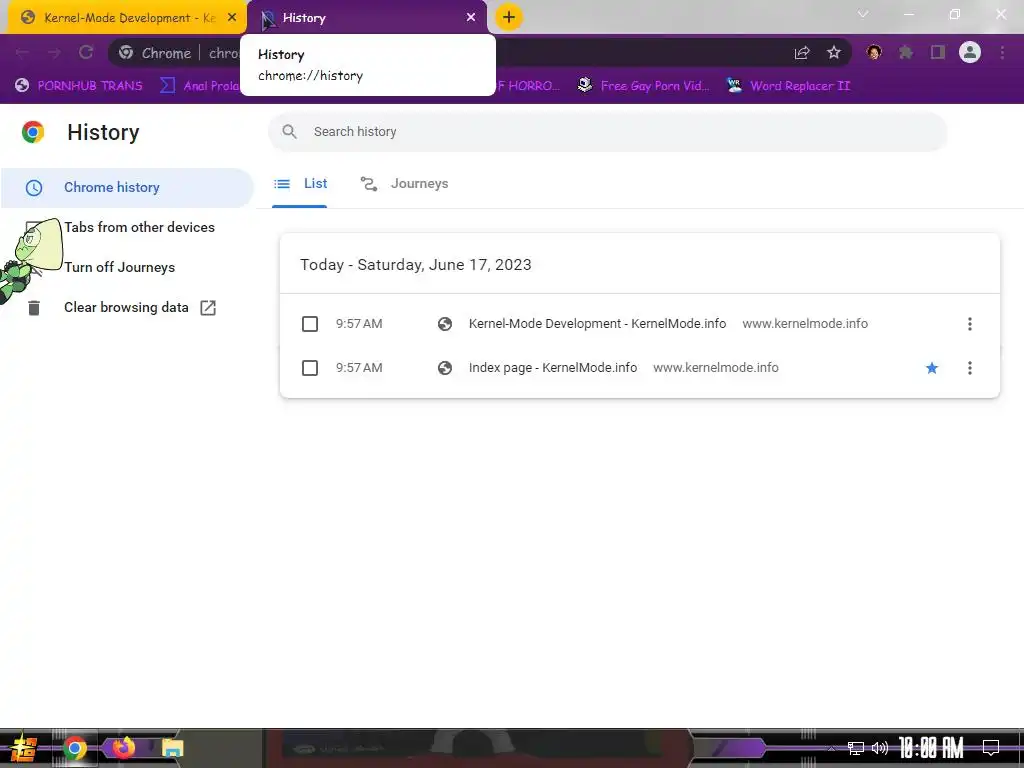Screen dimensions: 1024x768
Task: Click the trash icon beside Clear browsing data
Action: (x=34, y=308)
